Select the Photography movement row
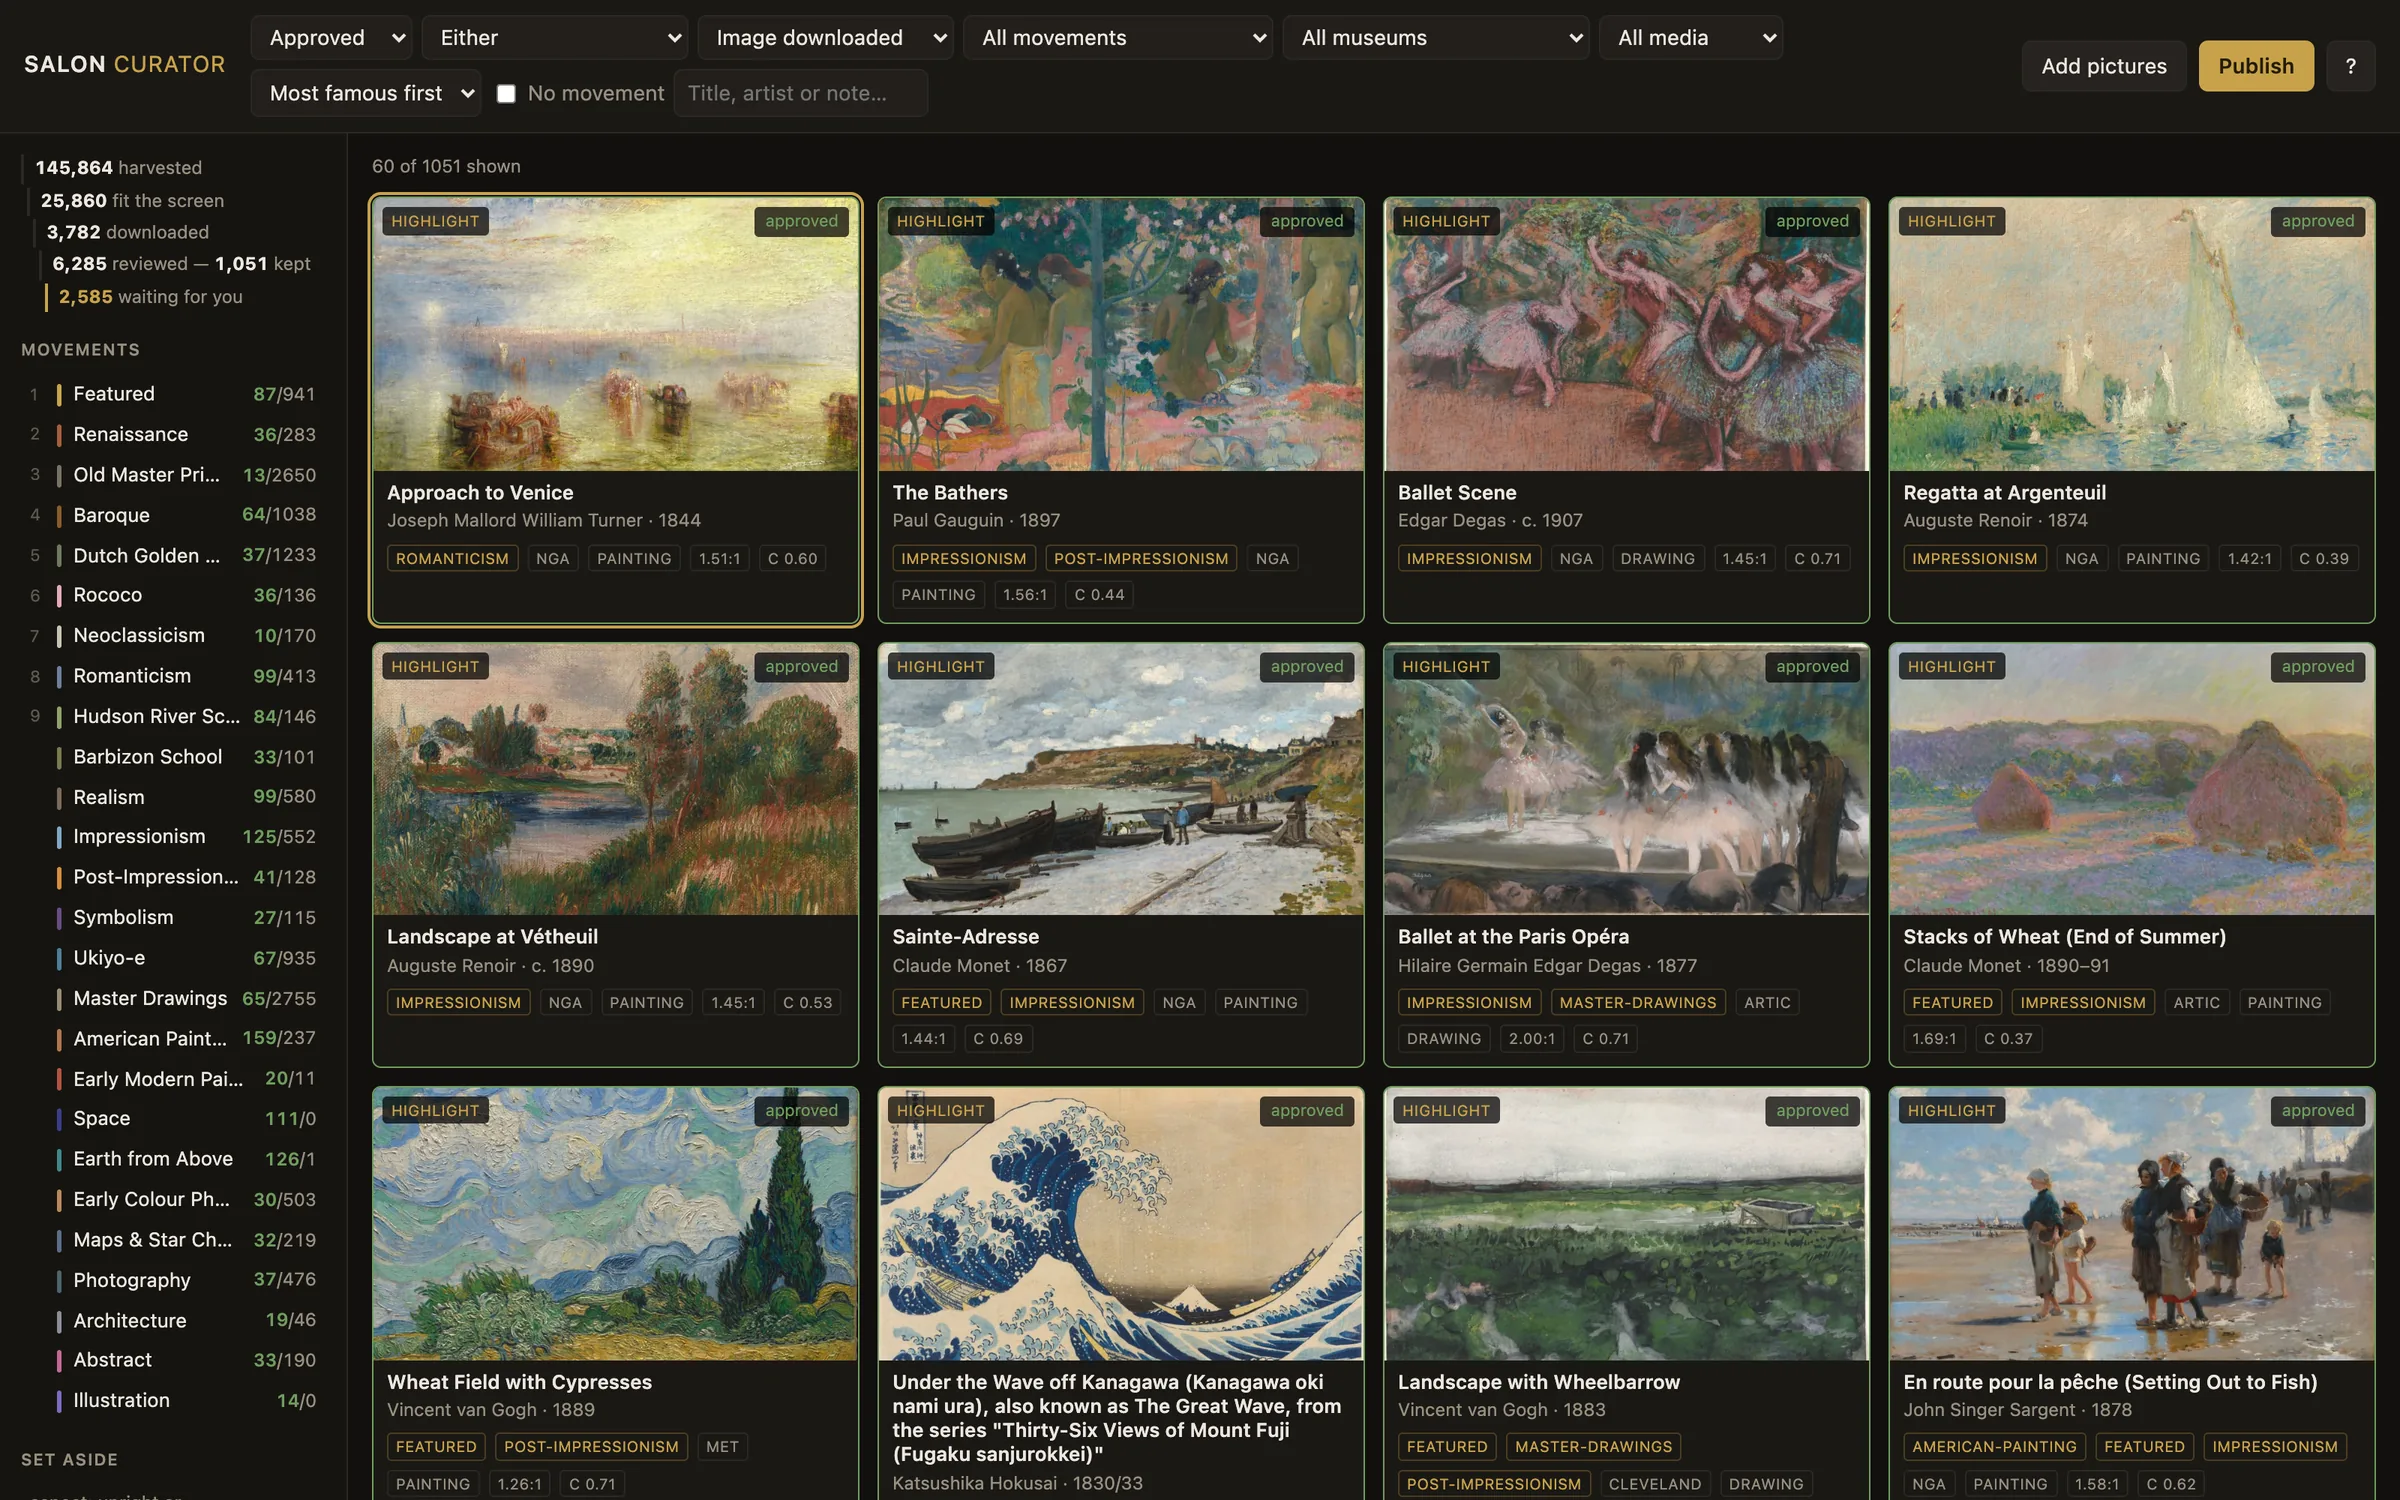2400x1500 pixels. (x=172, y=1280)
